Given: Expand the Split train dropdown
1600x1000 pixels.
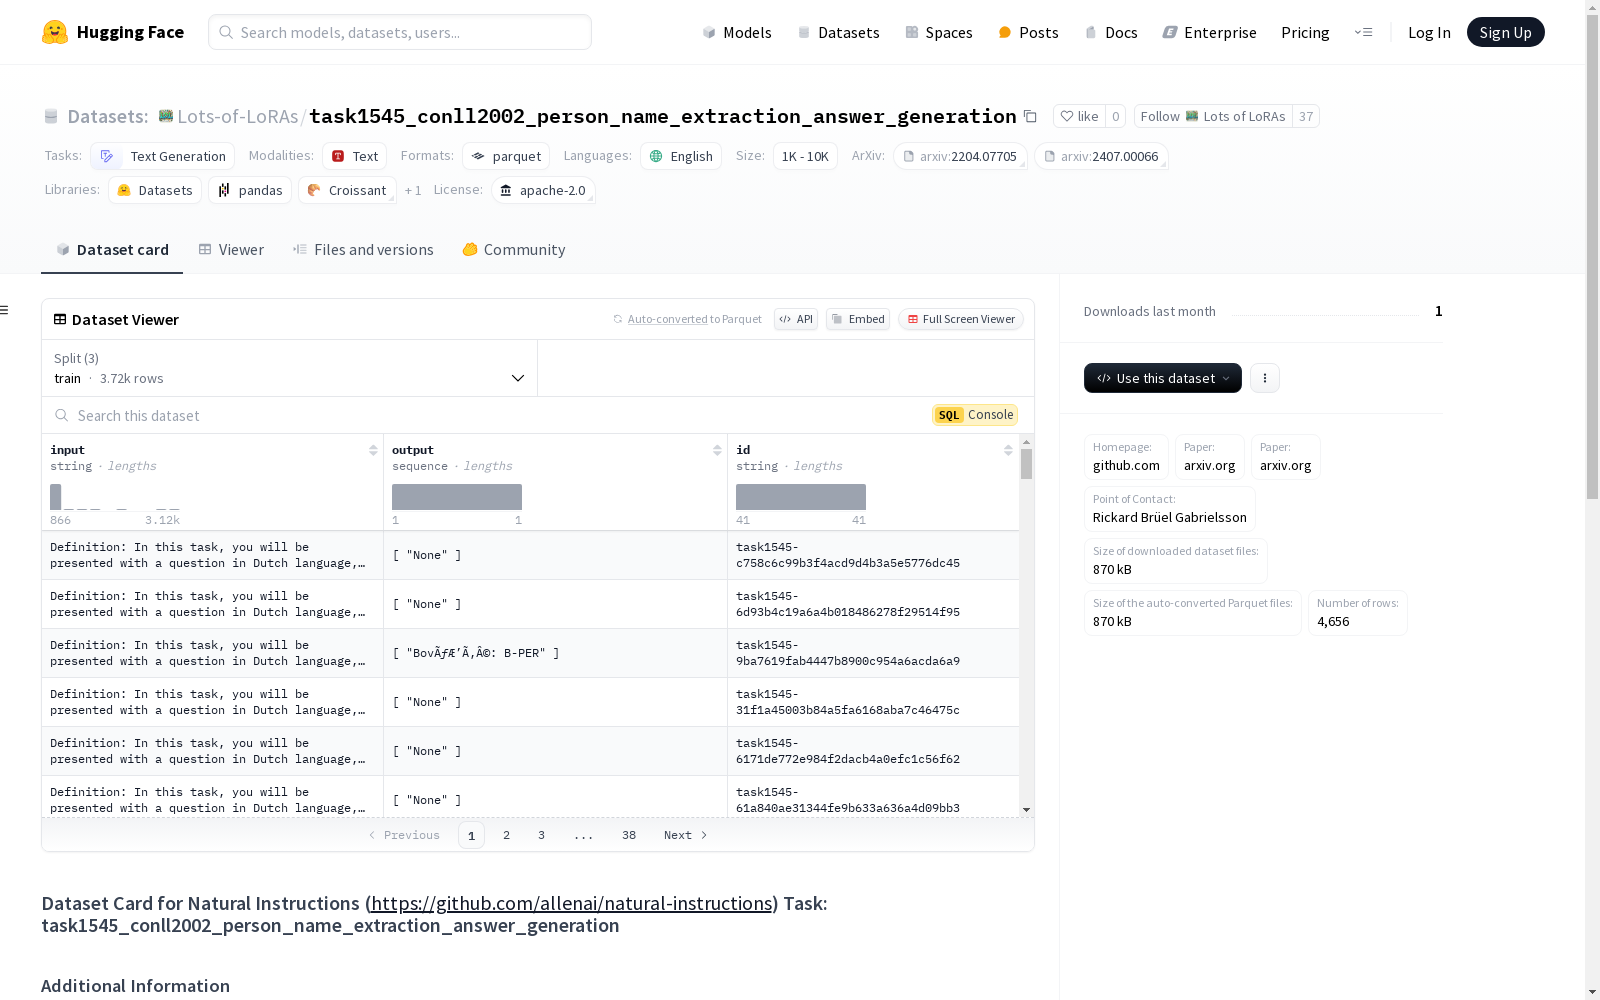Looking at the screenshot, I should [x=290, y=368].
